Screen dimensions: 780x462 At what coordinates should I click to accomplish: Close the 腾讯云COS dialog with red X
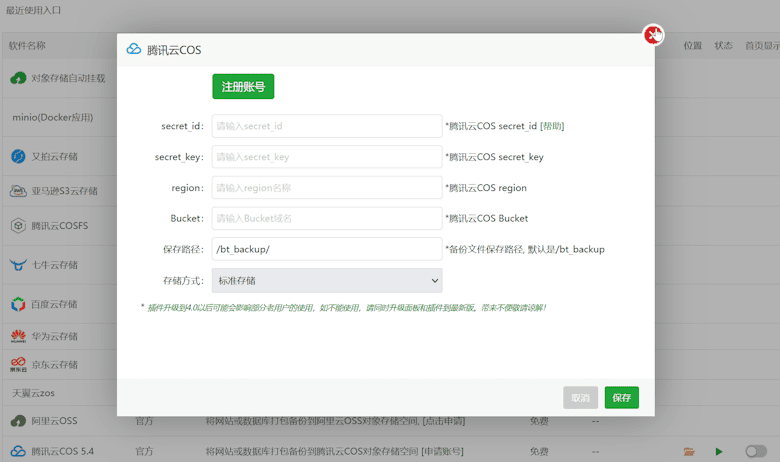point(653,35)
